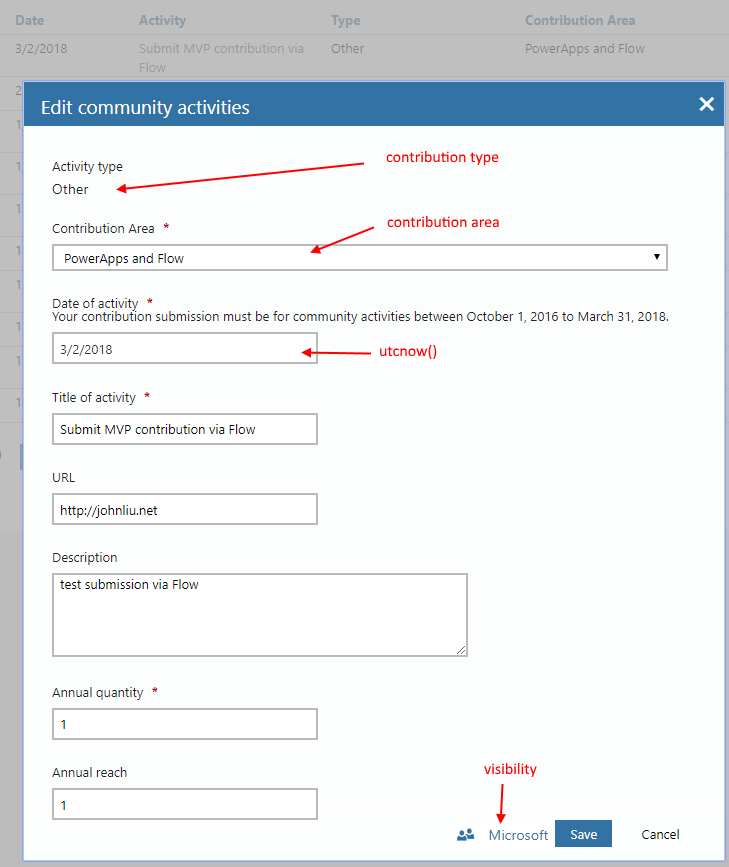Click the Date of activity field
This screenshot has height=867, width=729.
[184, 348]
